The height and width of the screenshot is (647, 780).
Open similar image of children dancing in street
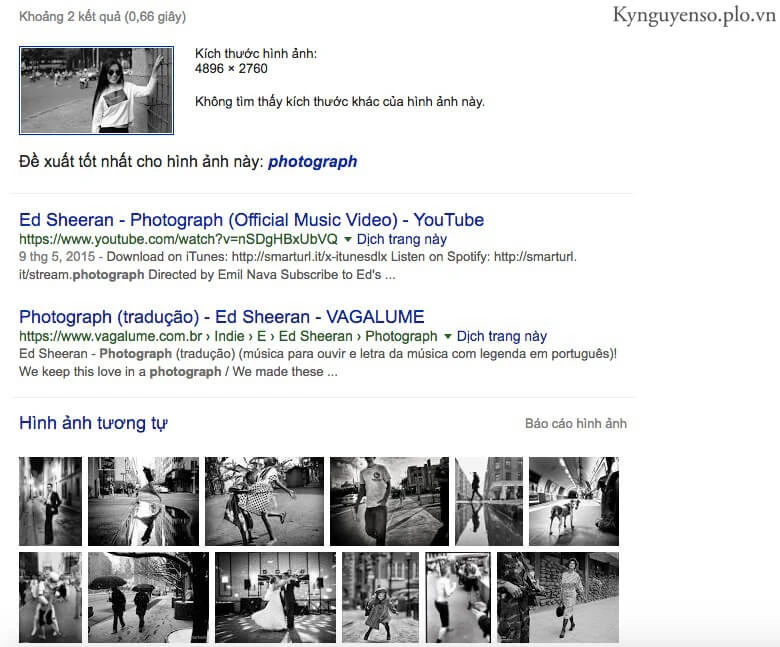264,501
